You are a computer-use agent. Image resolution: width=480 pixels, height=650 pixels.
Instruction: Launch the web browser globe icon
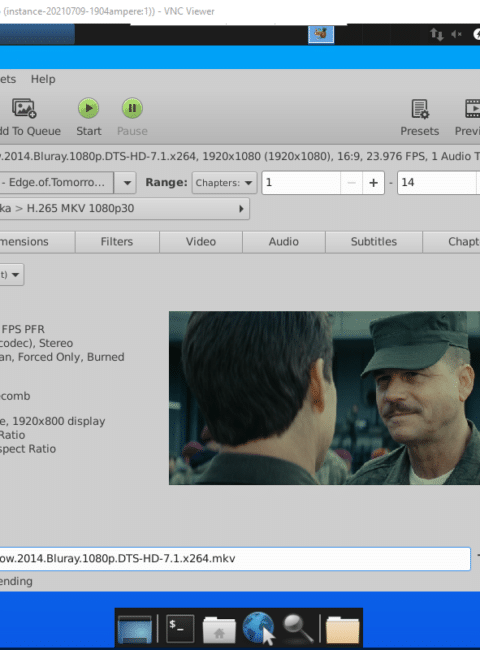pyautogui.click(x=258, y=628)
